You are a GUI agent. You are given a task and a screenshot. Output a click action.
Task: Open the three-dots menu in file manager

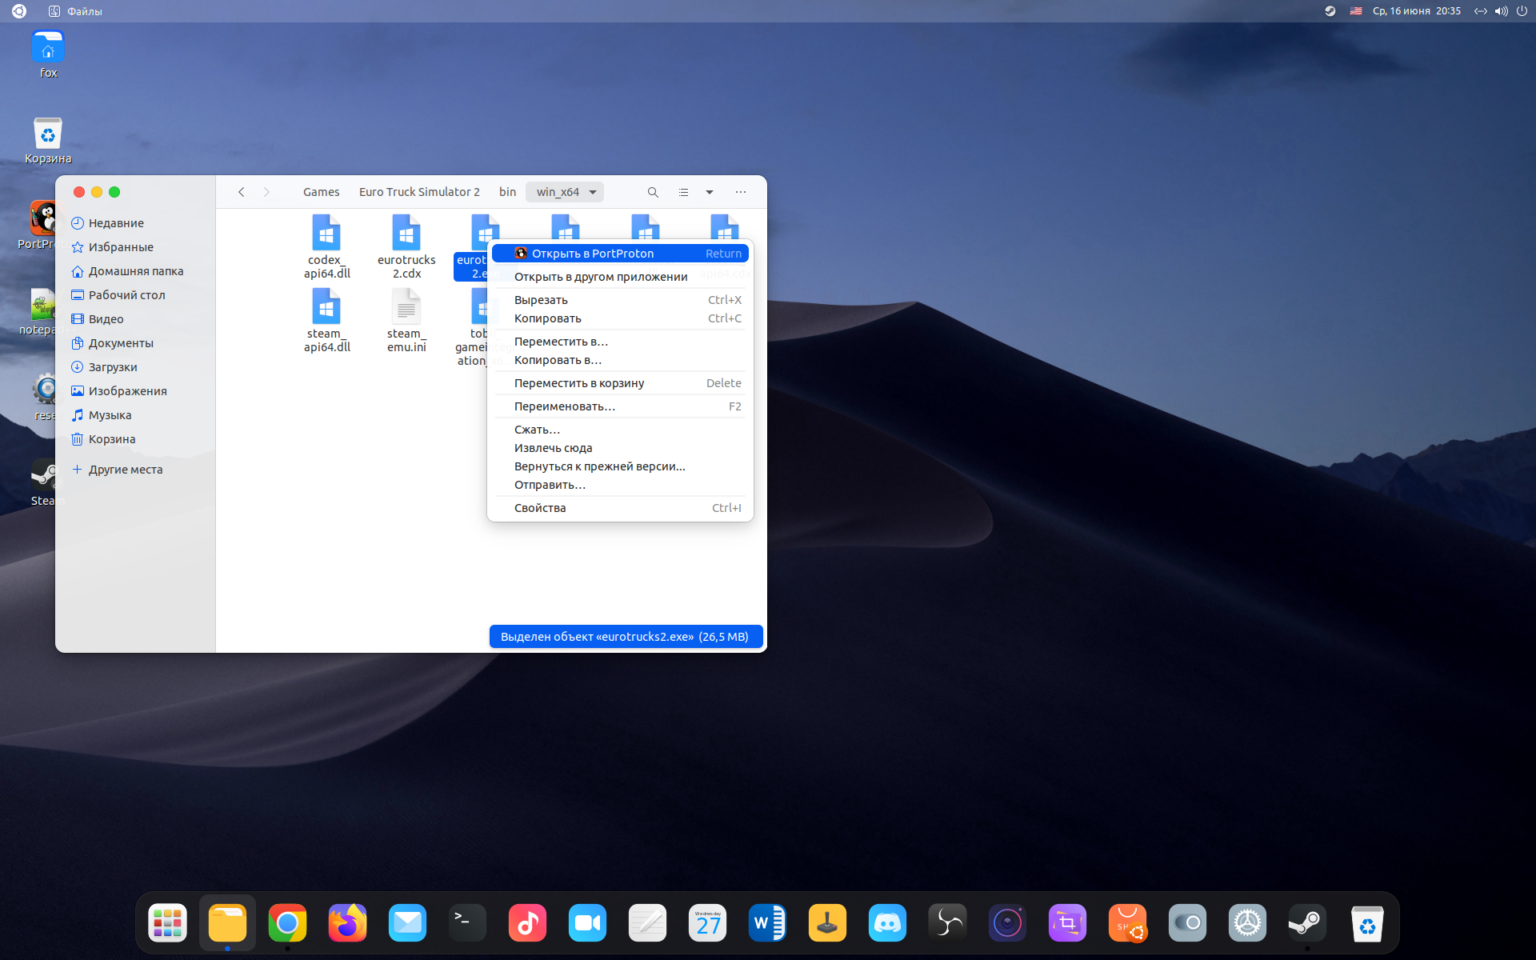pyautogui.click(x=740, y=192)
